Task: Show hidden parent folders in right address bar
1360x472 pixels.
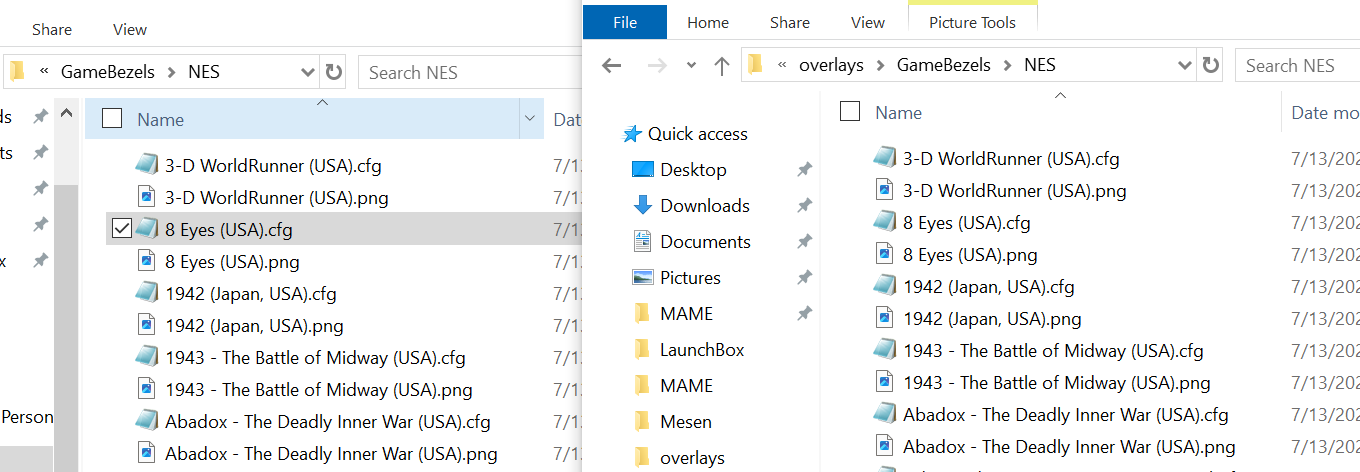Action: (781, 66)
